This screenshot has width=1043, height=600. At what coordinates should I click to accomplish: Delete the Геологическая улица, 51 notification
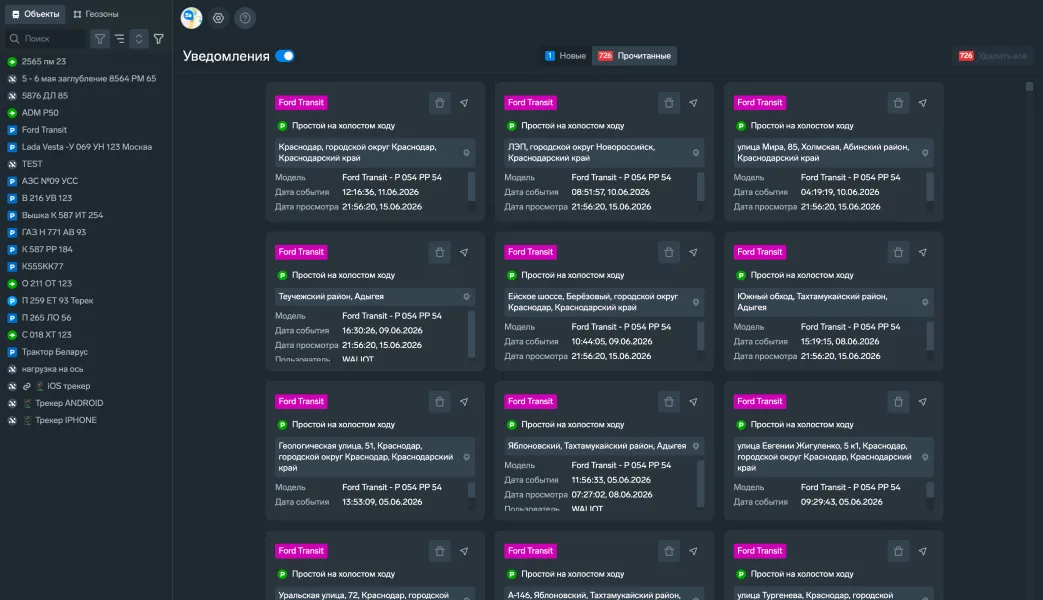click(440, 402)
